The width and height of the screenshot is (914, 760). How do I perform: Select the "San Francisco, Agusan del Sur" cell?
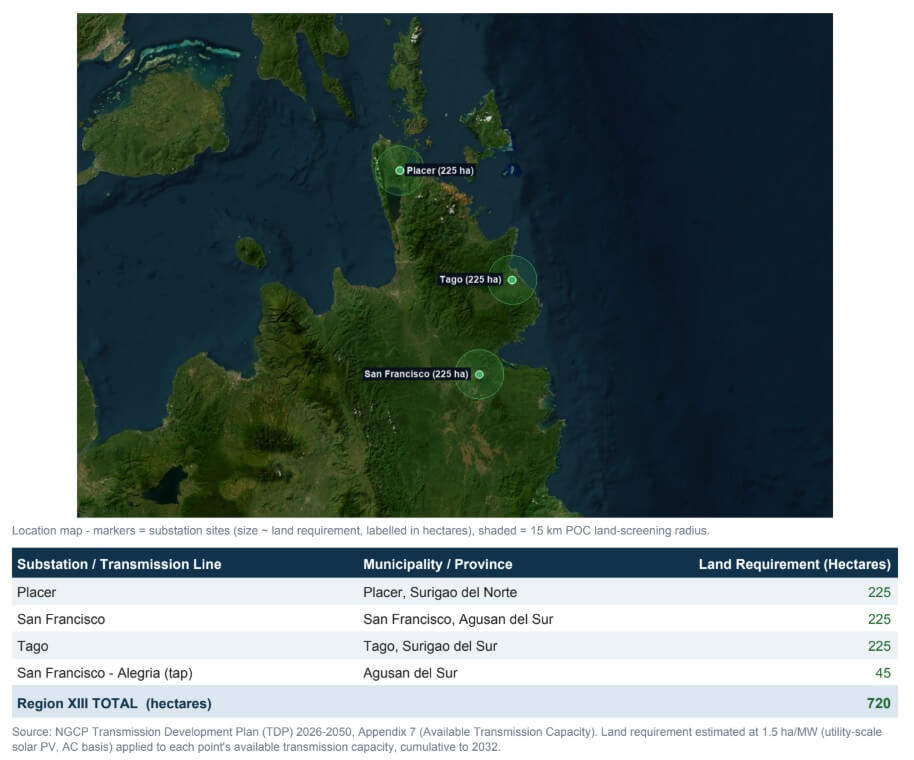[458, 619]
